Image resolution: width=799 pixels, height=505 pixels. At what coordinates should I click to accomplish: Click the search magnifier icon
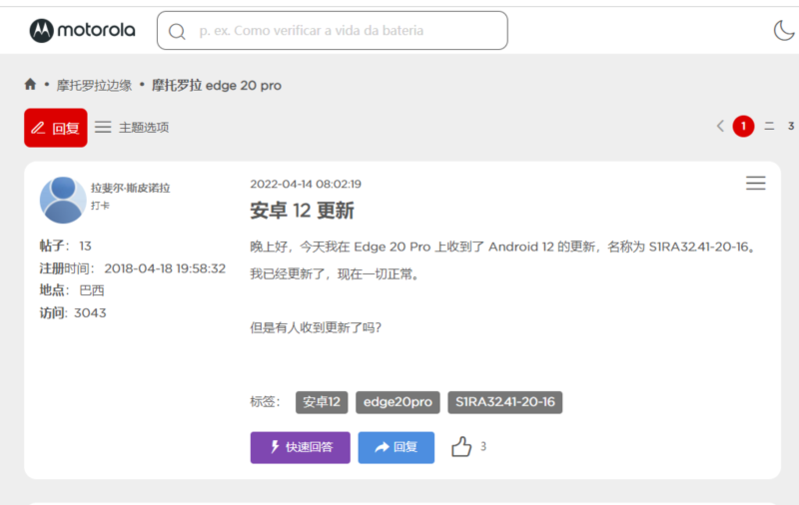177,32
